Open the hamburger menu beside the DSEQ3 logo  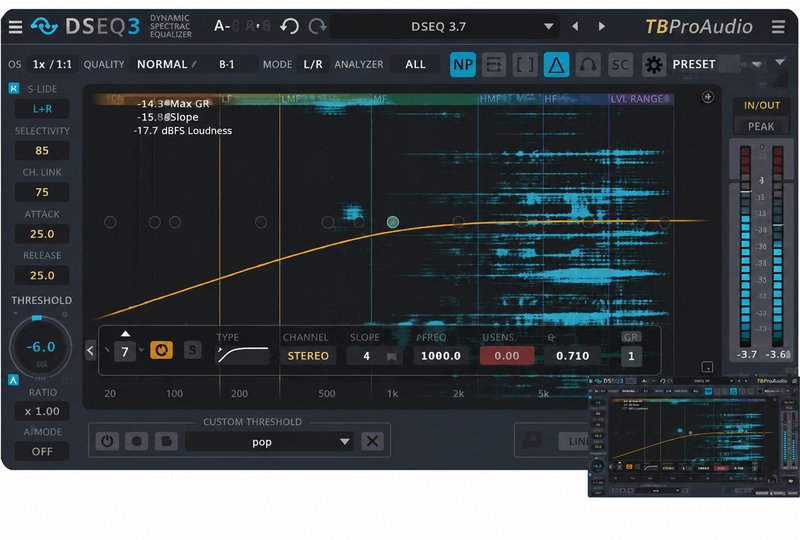pos(15,27)
